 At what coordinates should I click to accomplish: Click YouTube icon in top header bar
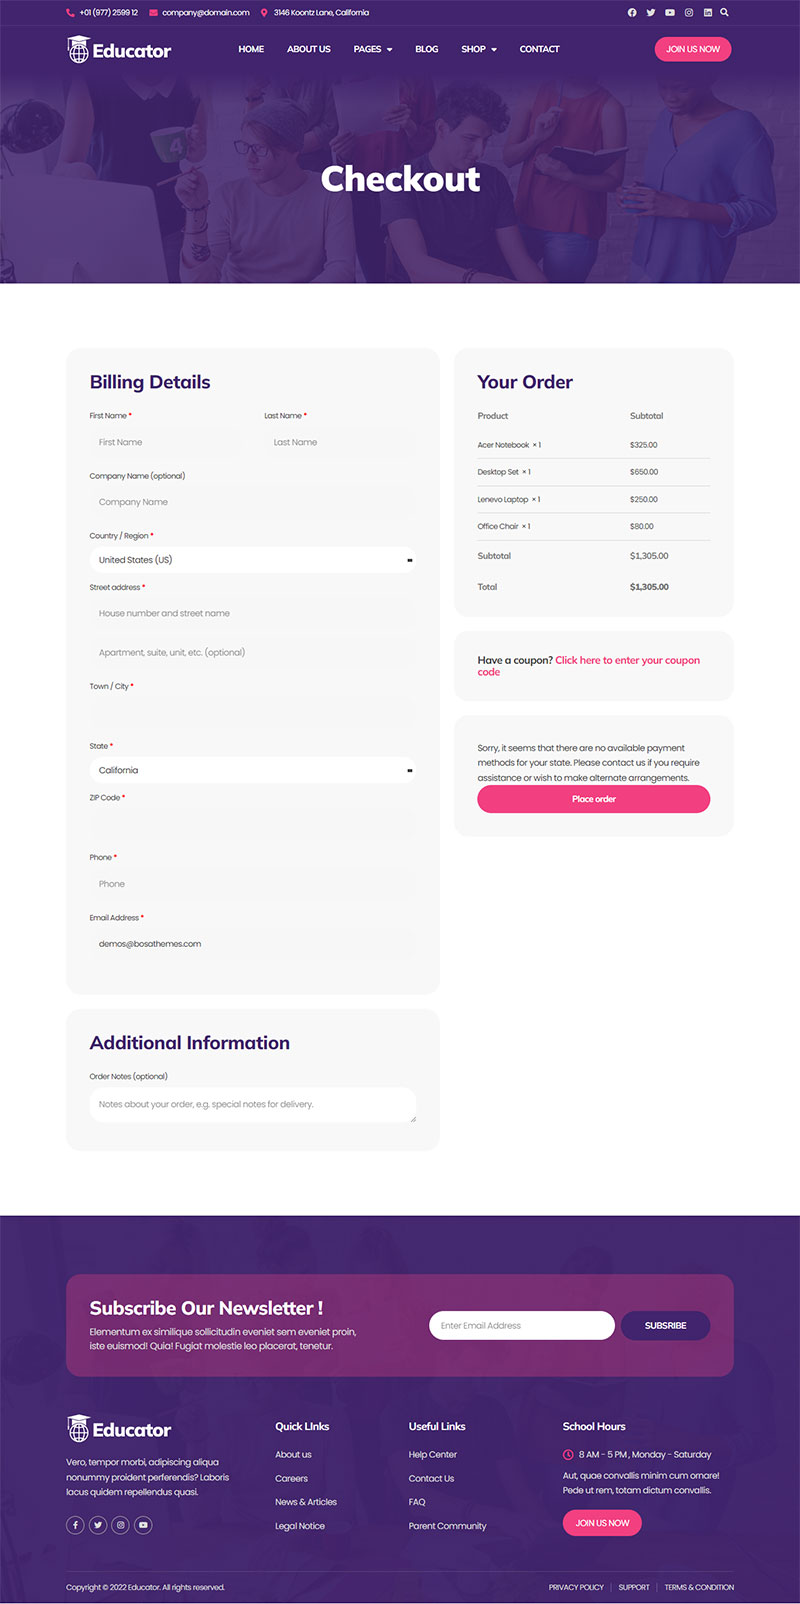click(x=670, y=13)
